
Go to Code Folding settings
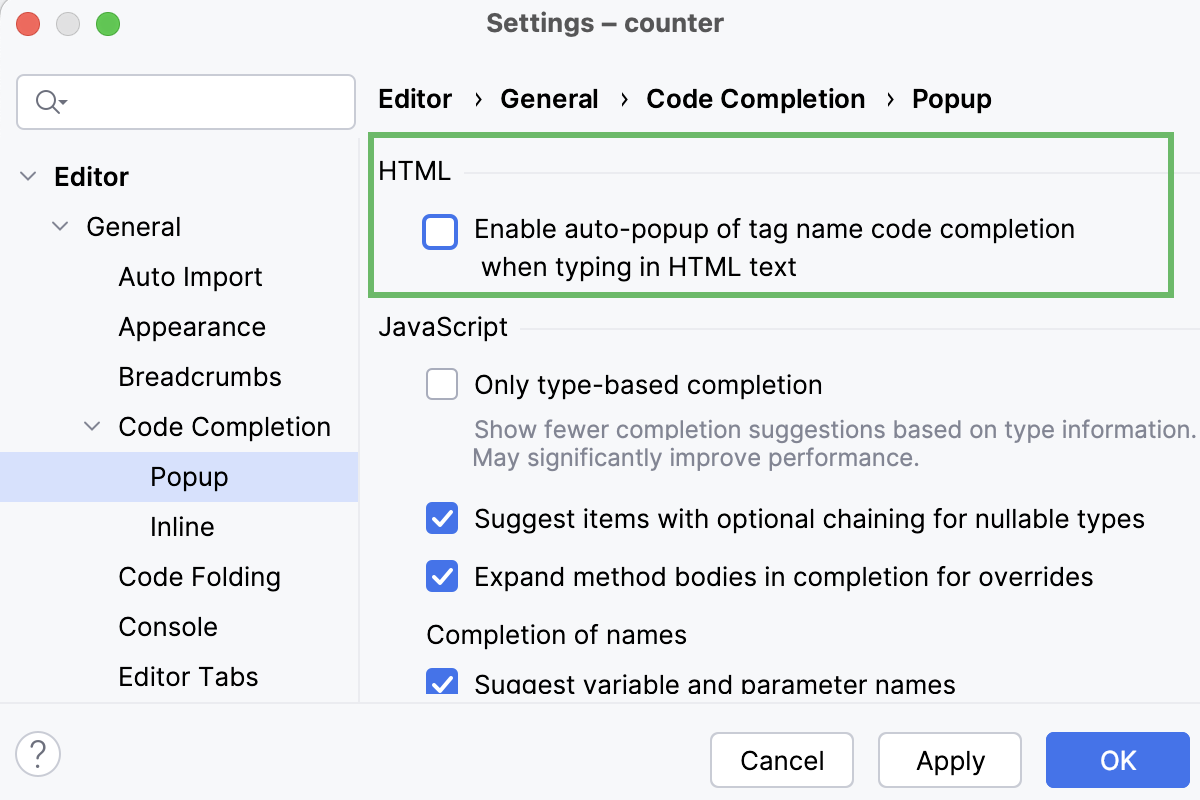click(x=199, y=577)
